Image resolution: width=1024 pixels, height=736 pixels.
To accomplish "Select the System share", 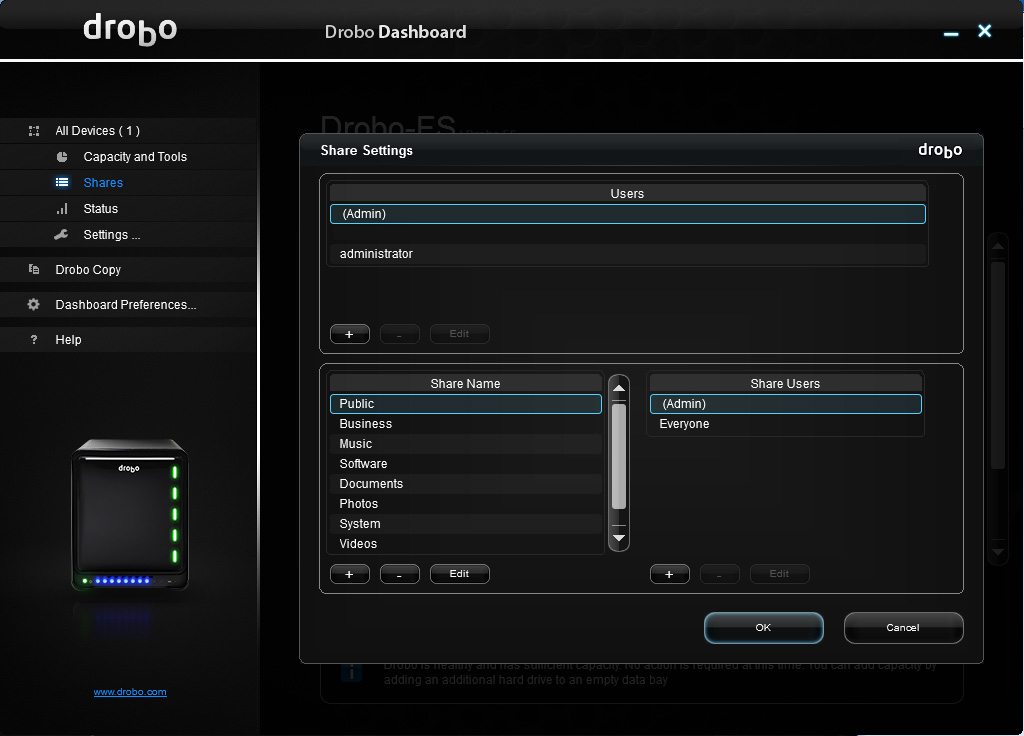I will tap(466, 524).
